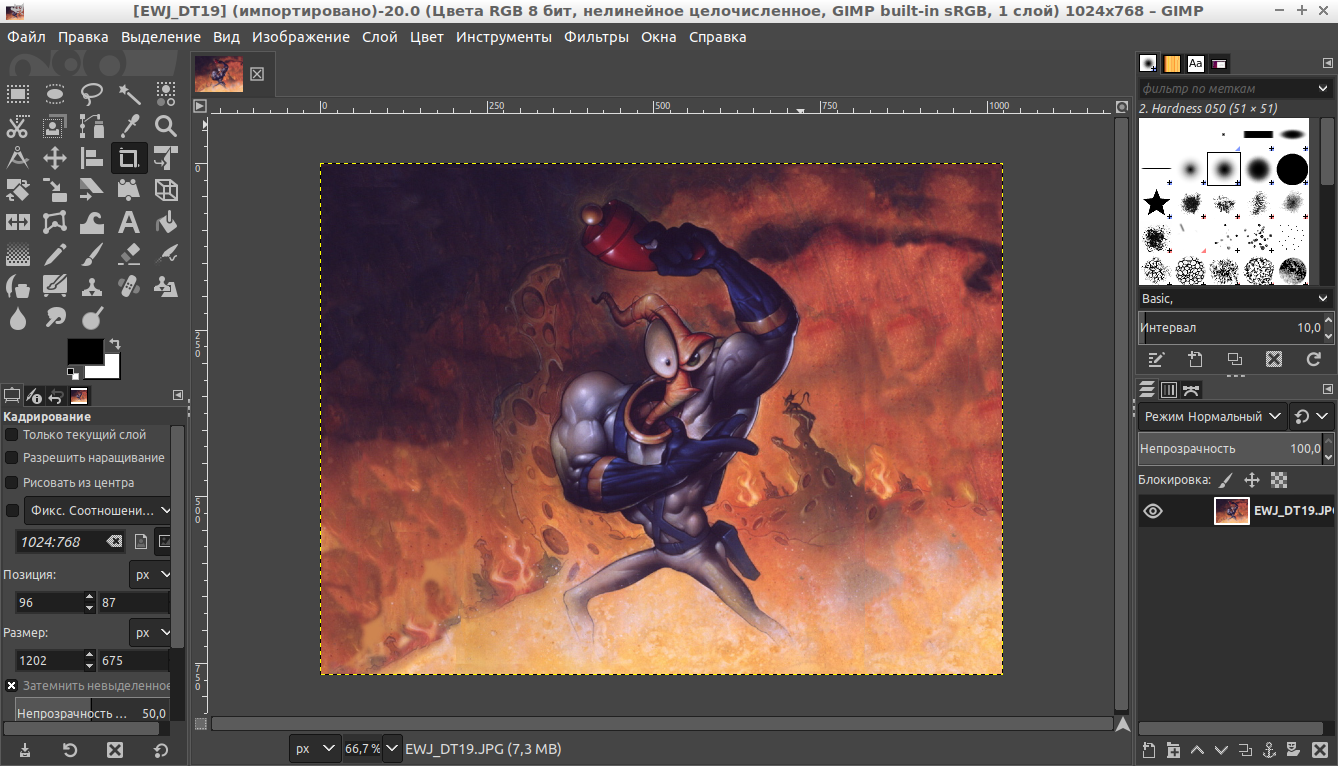Open the Позиция units px dropdown
This screenshot has width=1338, height=766.
coord(151,575)
